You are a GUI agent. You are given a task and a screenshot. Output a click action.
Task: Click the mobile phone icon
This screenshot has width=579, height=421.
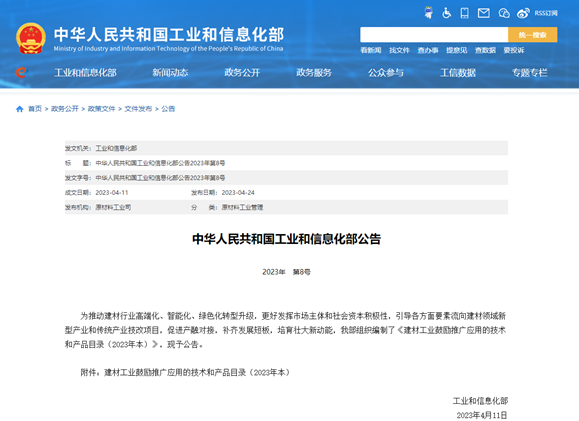click(x=465, y=13)
